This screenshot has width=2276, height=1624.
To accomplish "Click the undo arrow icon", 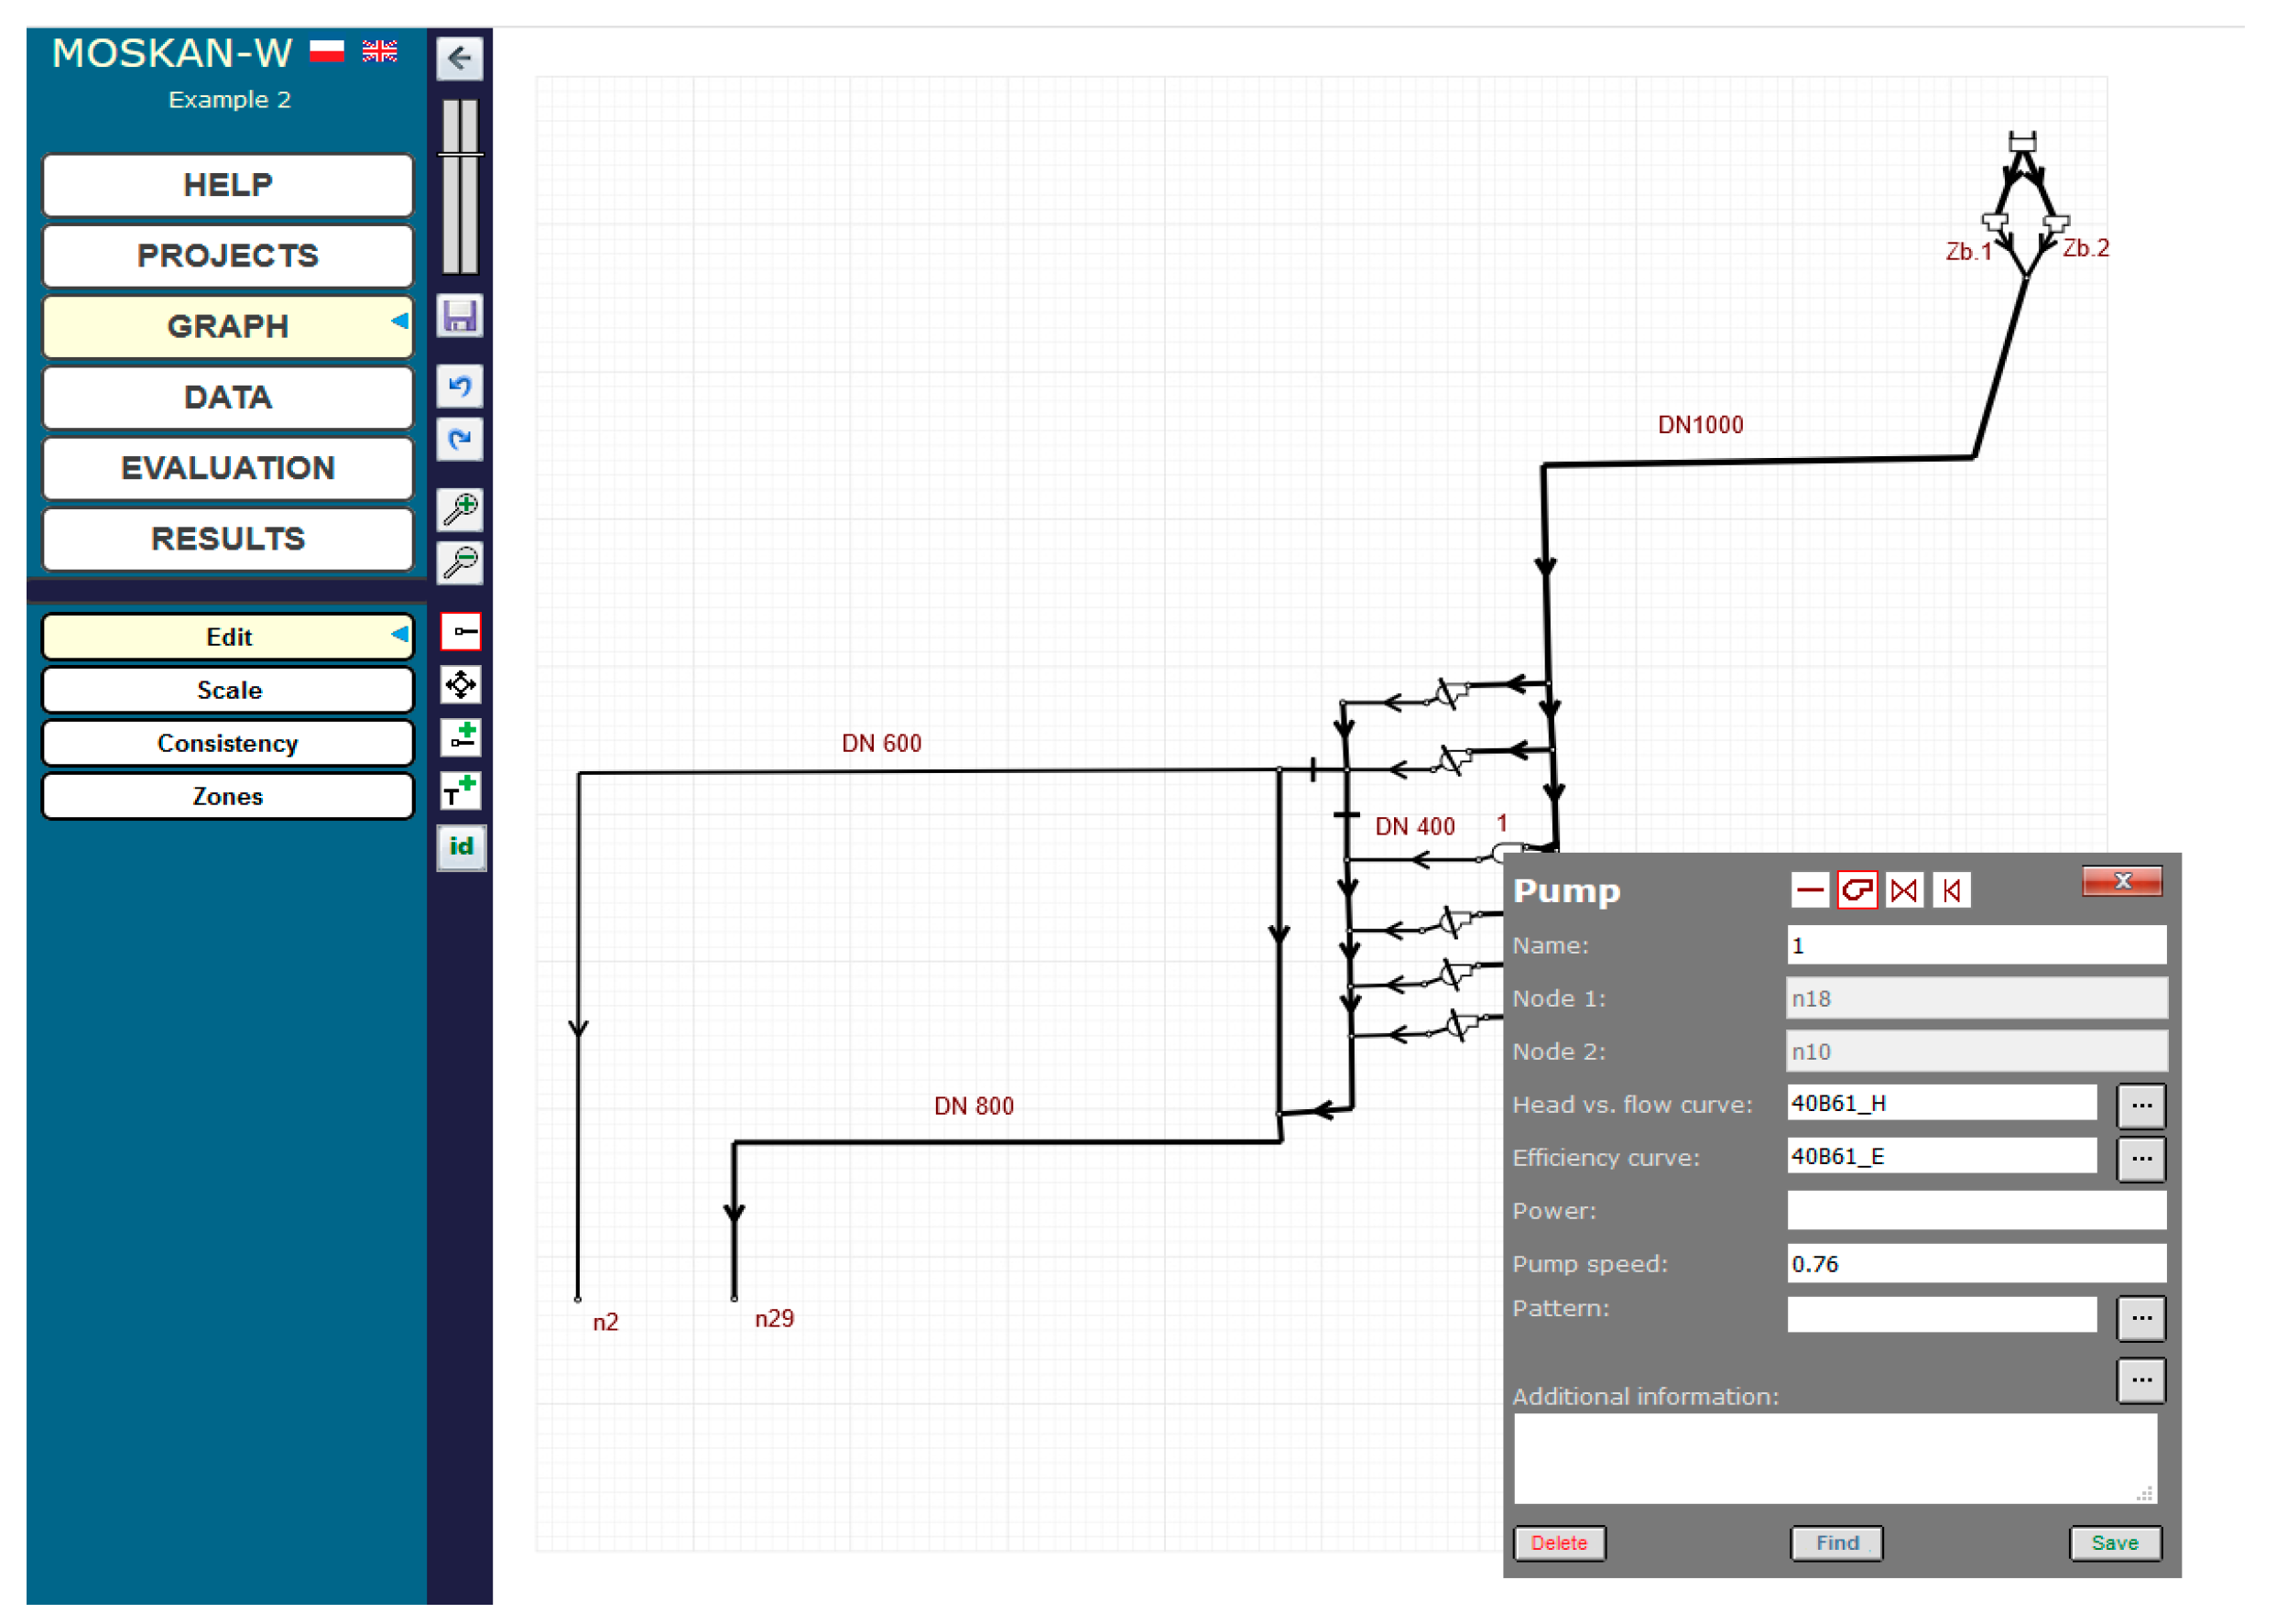I will click(460, 387).
